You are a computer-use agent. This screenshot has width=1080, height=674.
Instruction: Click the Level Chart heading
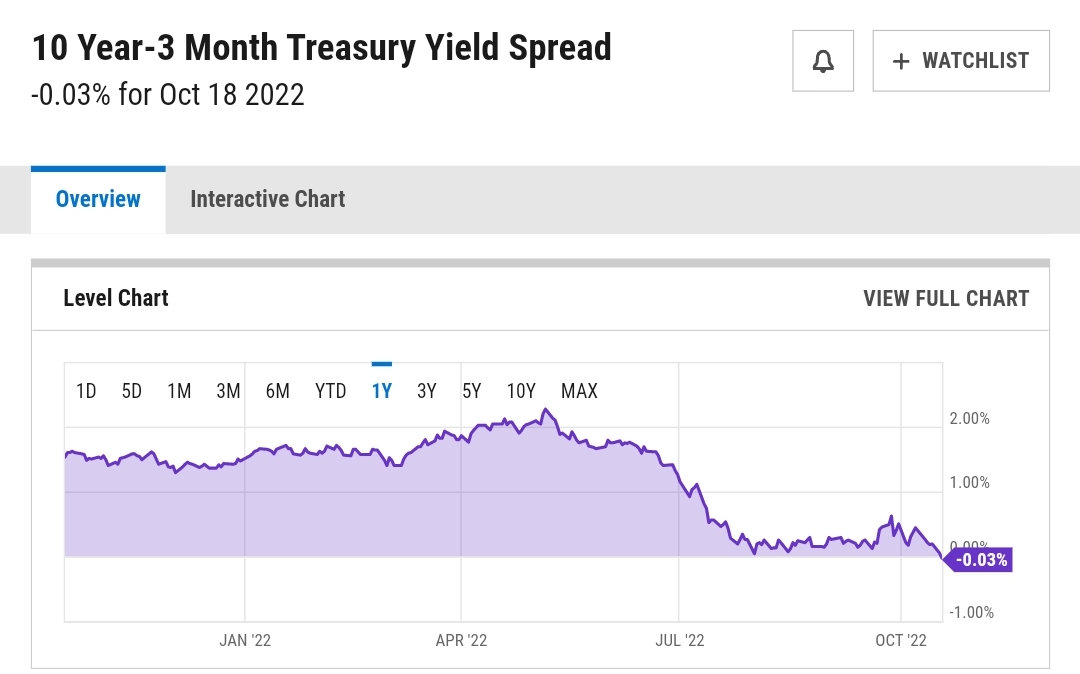[x=116, y=298]
